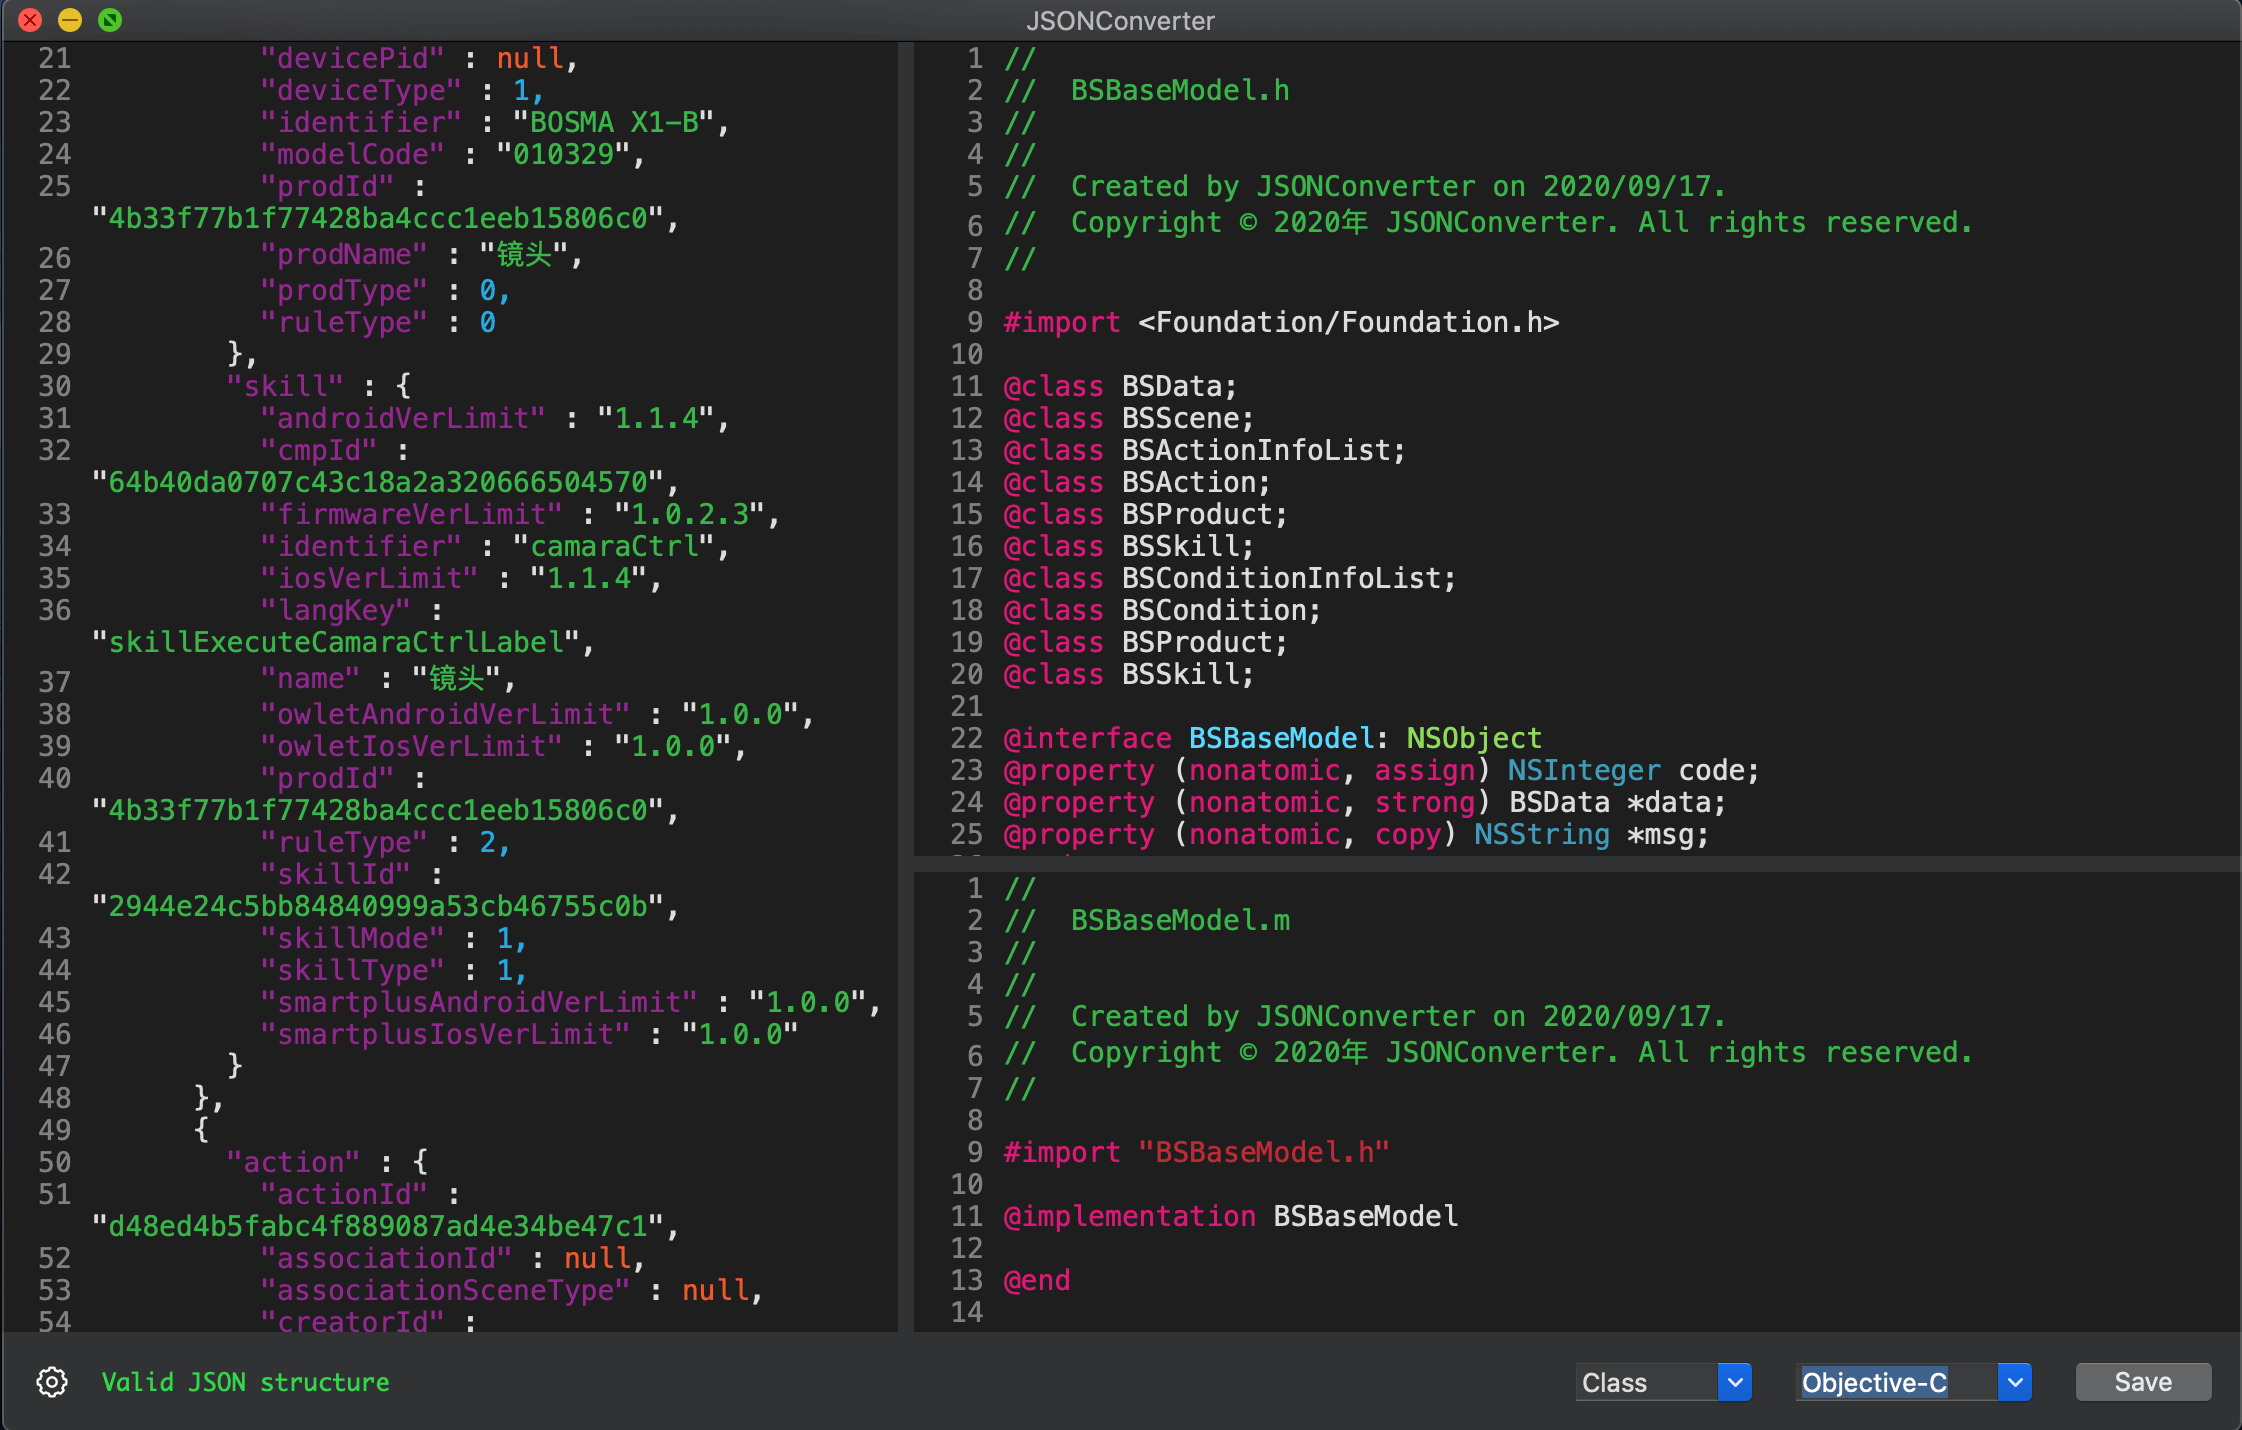Screen dimensions: 2242x1430
Task: Click the "smartplusAndroidVerLimit" key
Action: (x=479, y=1002)
